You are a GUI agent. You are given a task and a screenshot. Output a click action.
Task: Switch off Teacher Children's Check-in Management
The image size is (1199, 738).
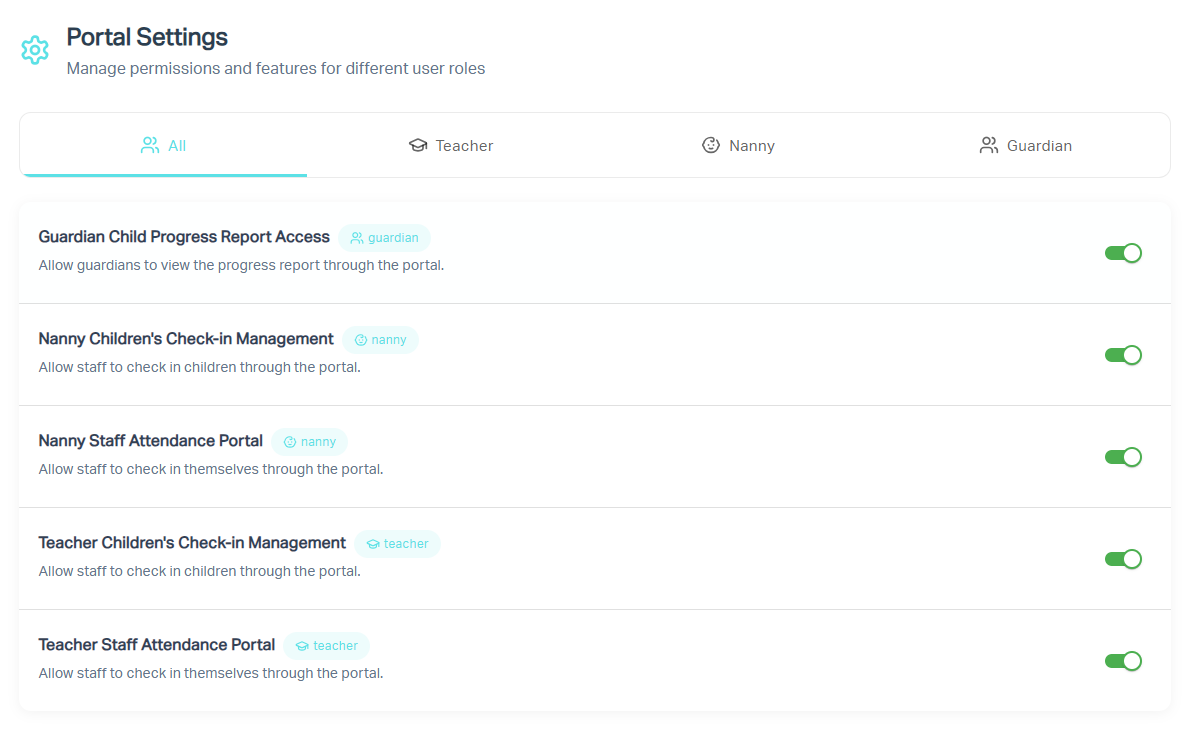pos(1122,559)
